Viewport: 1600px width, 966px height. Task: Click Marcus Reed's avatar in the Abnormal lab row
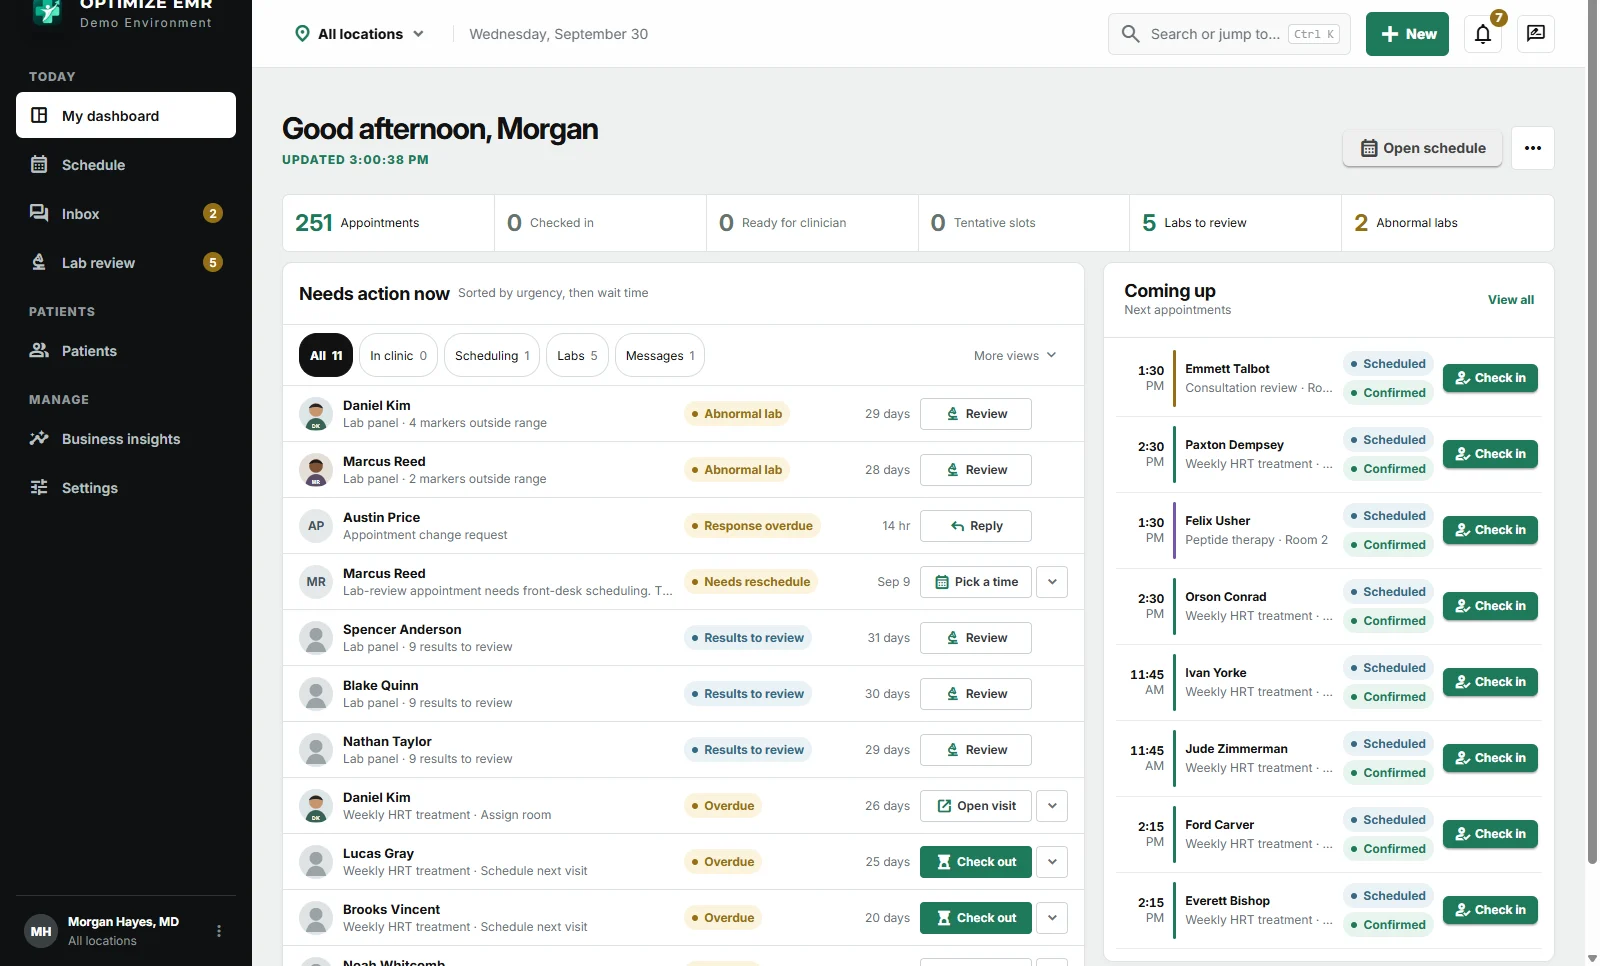point(316,470)
